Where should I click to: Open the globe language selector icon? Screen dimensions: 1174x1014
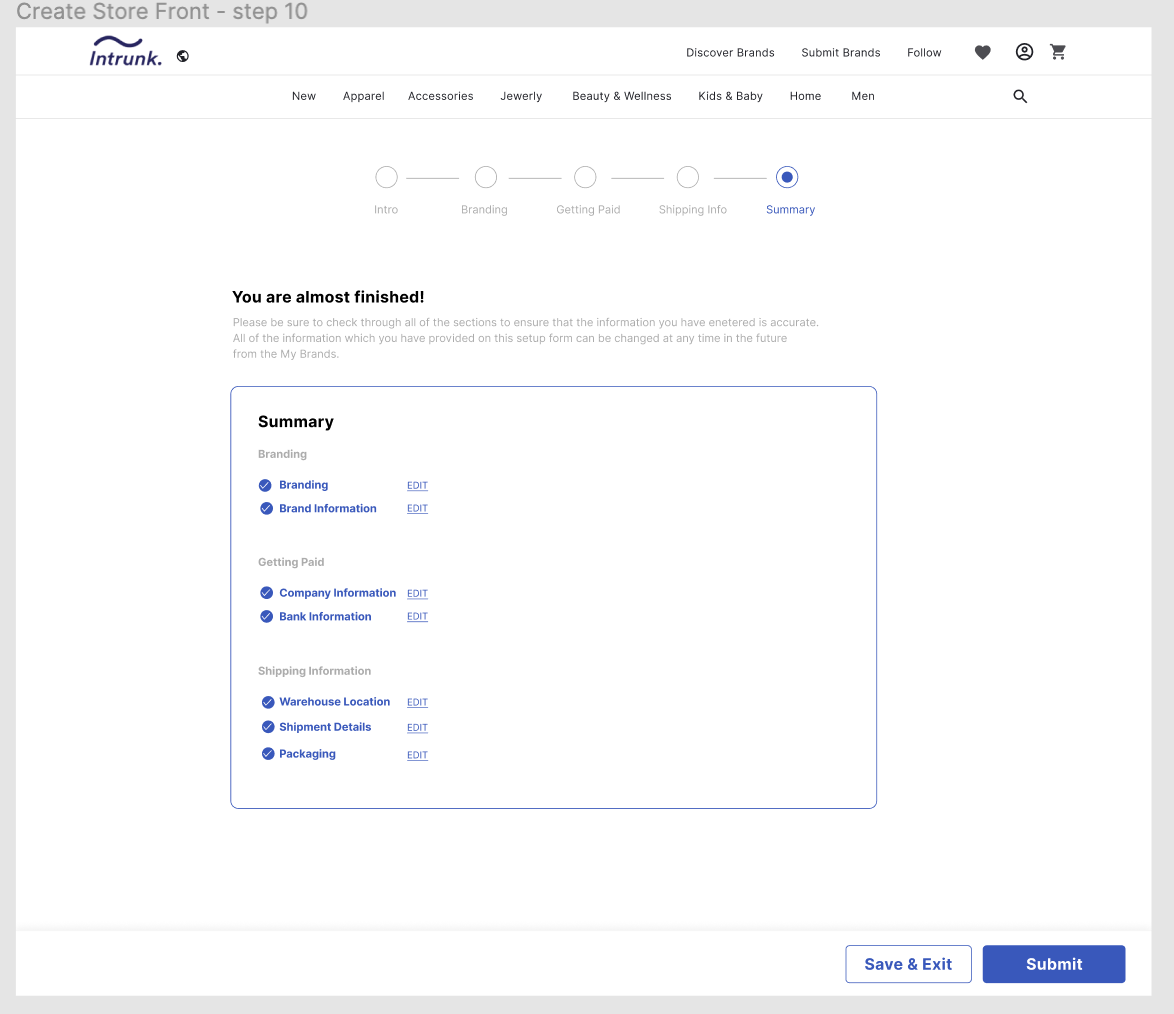point(183,56)
